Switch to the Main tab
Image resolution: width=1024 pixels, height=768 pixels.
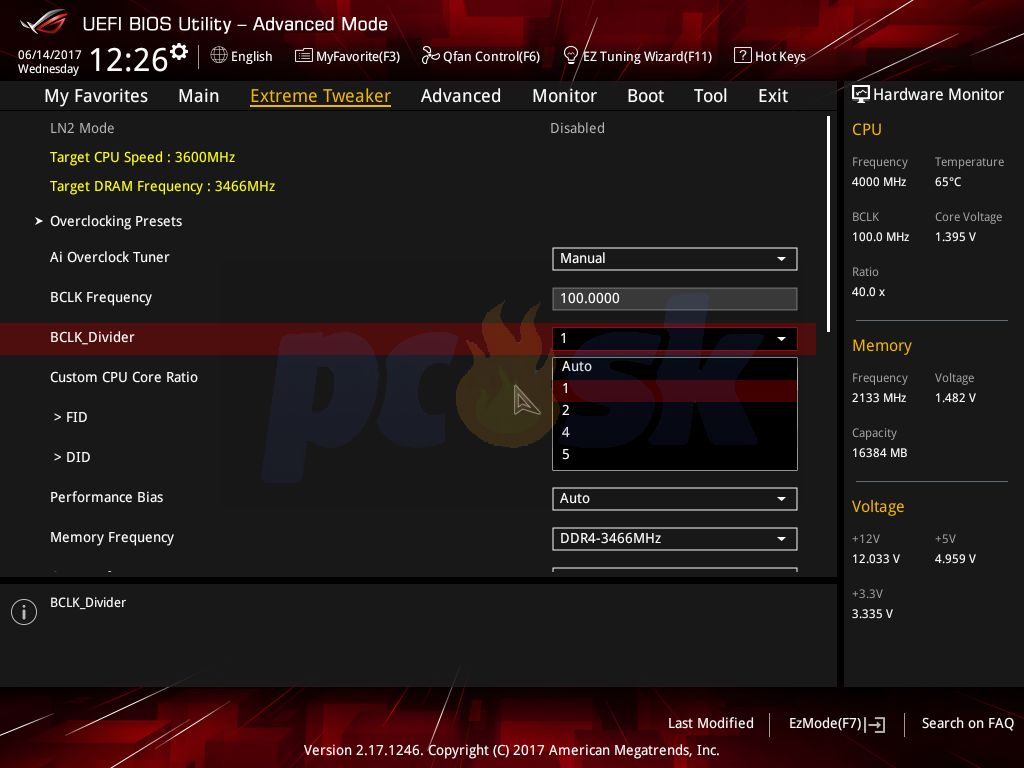coord(199,96)
